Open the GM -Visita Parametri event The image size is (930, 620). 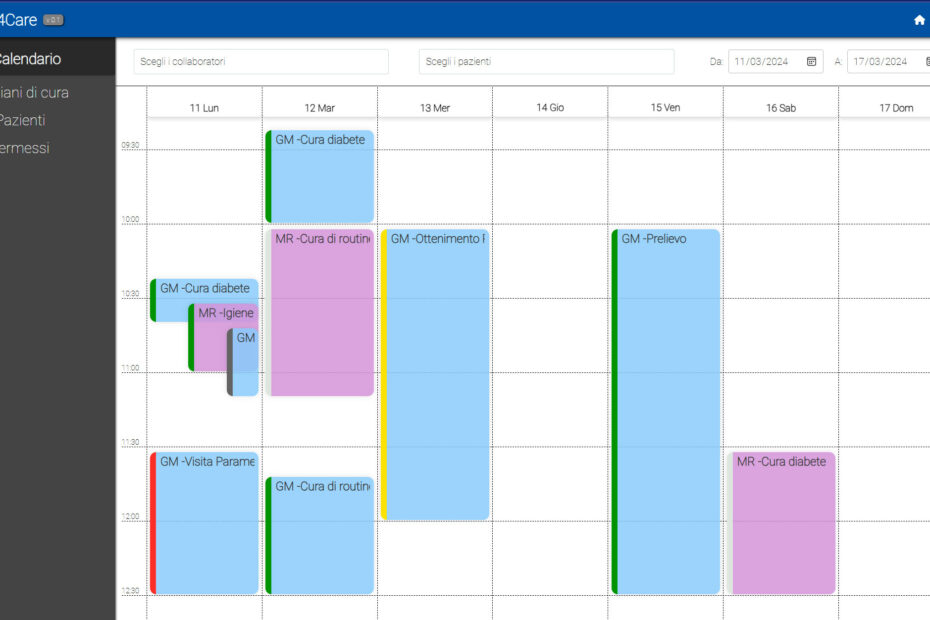coord(204,523)
